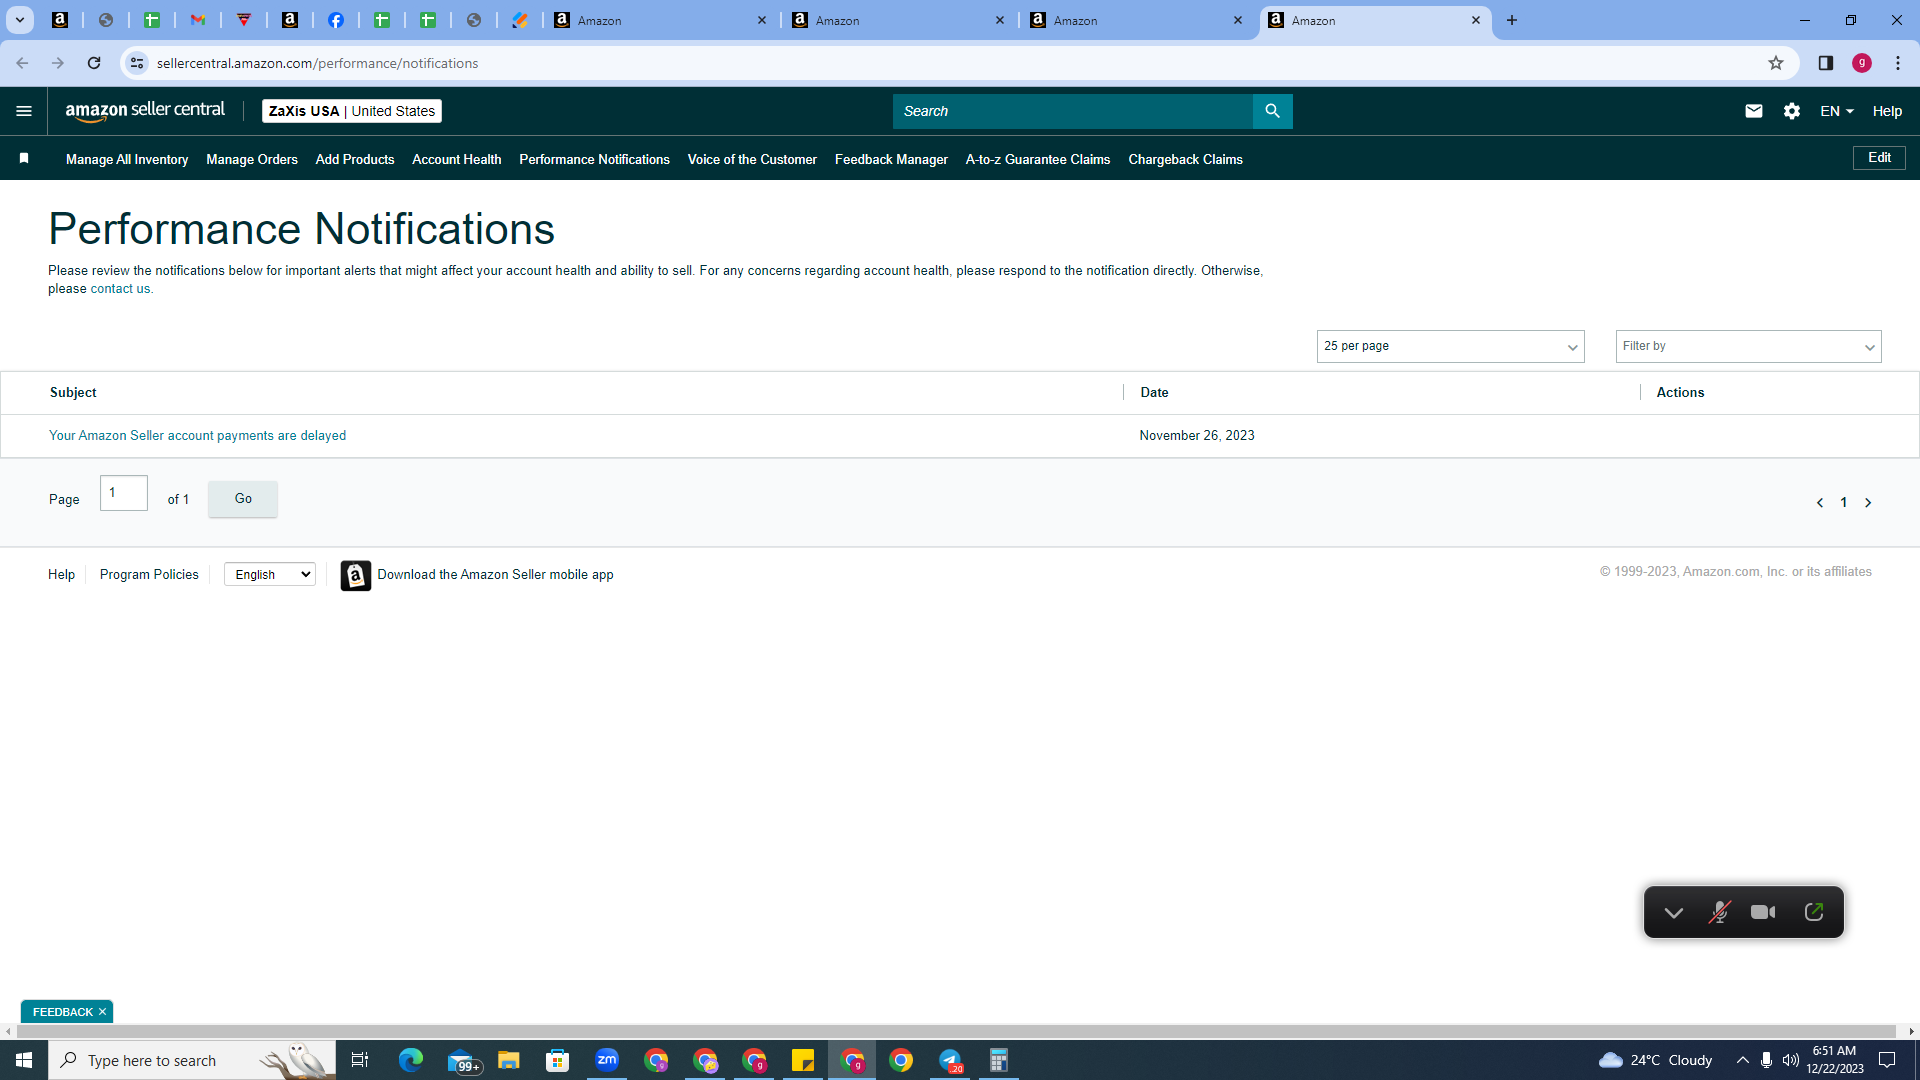1920x1080 pixels.
Task: Download the Amazon Seller mobile app link
Action: pyautogui.click(x=495, y=574)
